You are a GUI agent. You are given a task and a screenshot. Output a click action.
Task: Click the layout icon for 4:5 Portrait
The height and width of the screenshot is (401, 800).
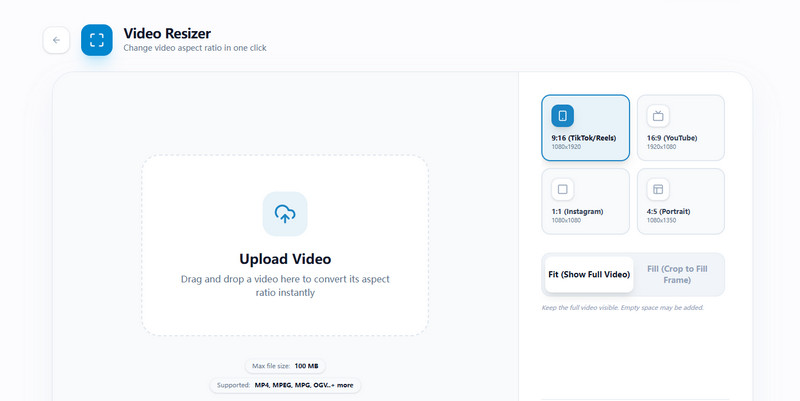tap(658, 189)
